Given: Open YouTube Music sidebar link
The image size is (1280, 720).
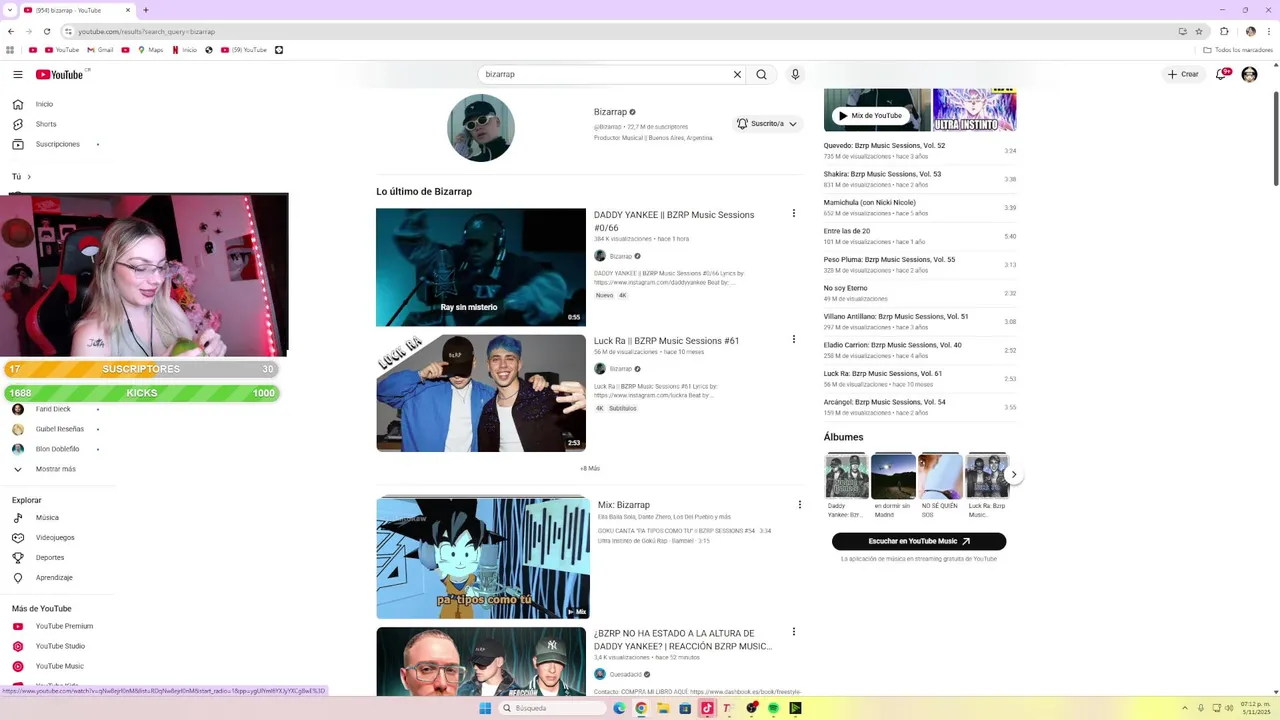Looking at the screenshot, I should 60,666.
